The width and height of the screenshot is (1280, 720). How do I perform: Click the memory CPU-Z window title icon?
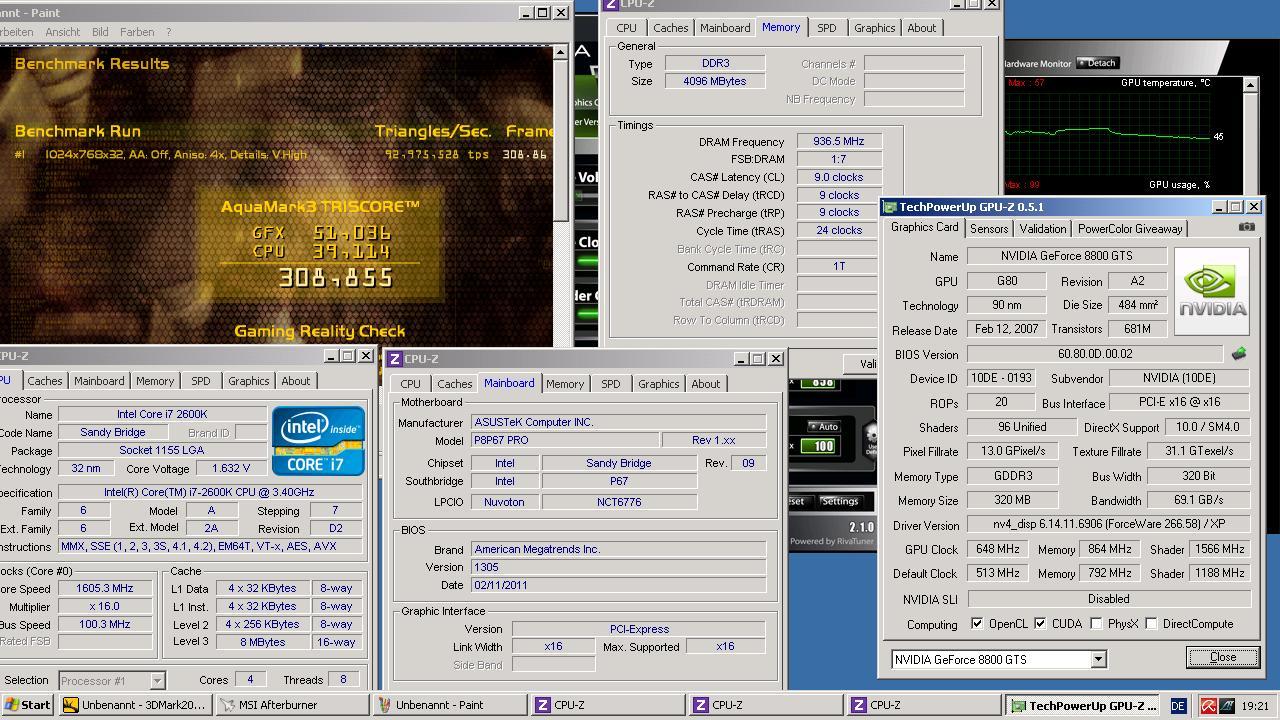[x=612, y=4]
